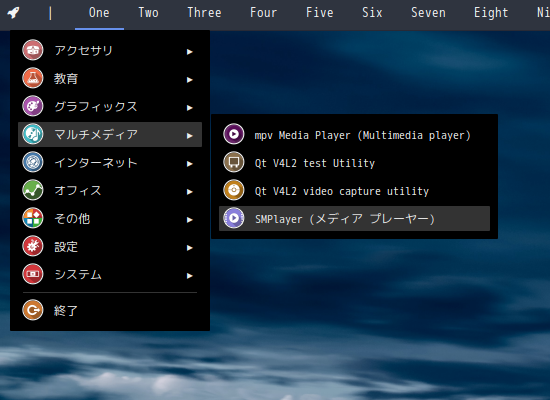Click the 終了 power icon

pyautogui.click(x=33, y=310)
